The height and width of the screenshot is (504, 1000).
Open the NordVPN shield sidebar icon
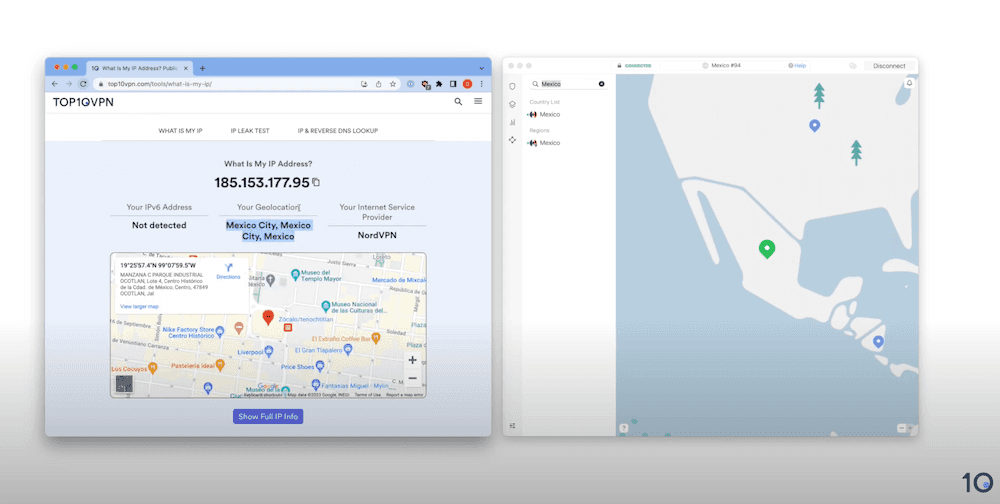[x=512, y=86]
